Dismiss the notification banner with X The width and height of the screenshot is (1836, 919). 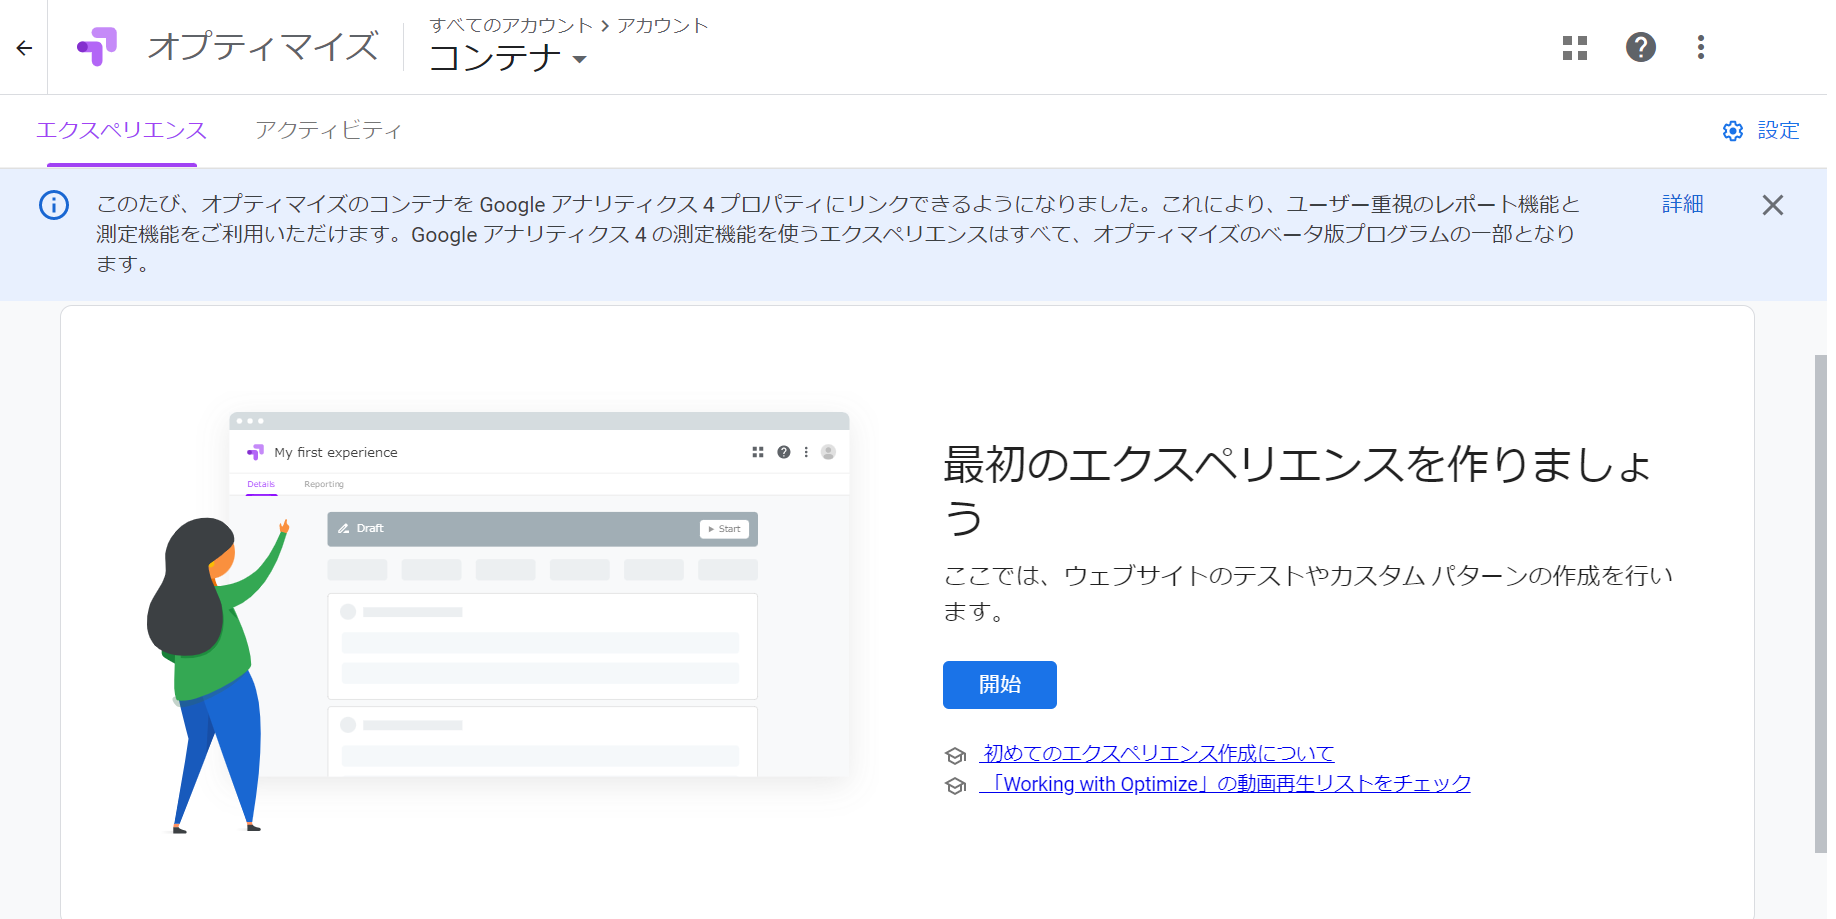tap(1773, 205)
